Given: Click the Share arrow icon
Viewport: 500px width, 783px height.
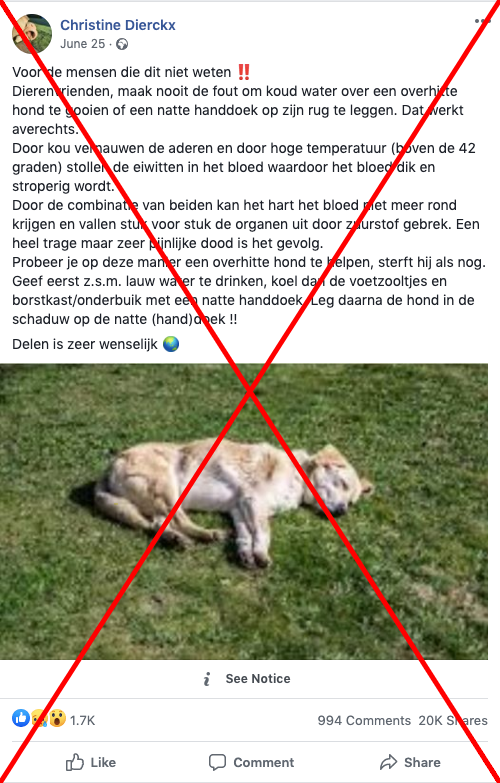Looking at the screenshot, I should tap(388, 763).
